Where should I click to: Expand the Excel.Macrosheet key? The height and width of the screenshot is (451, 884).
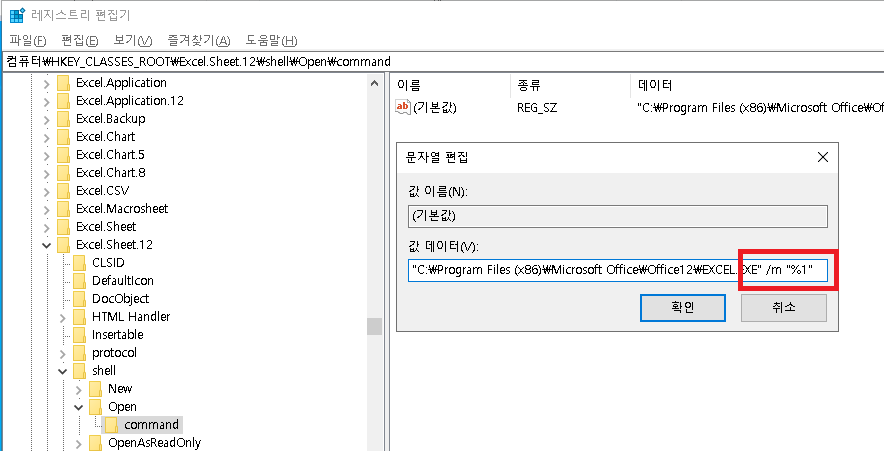point(47,209)
